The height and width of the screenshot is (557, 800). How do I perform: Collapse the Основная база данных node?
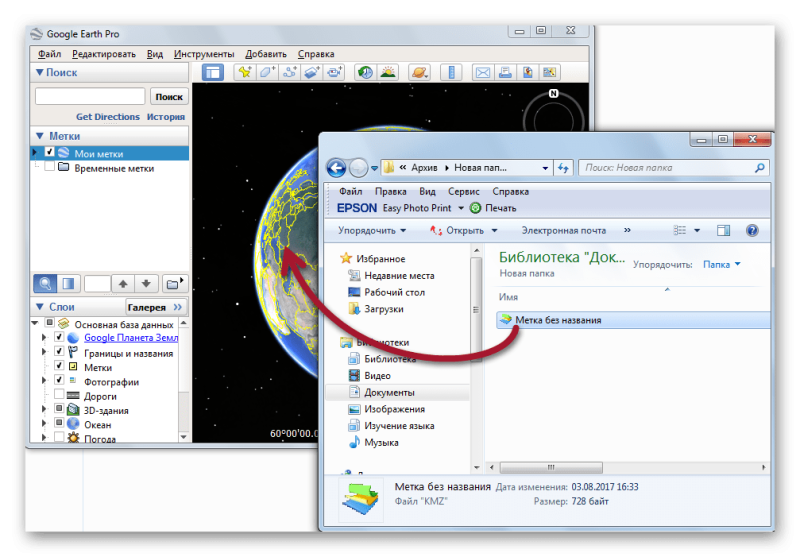(35, 323)
